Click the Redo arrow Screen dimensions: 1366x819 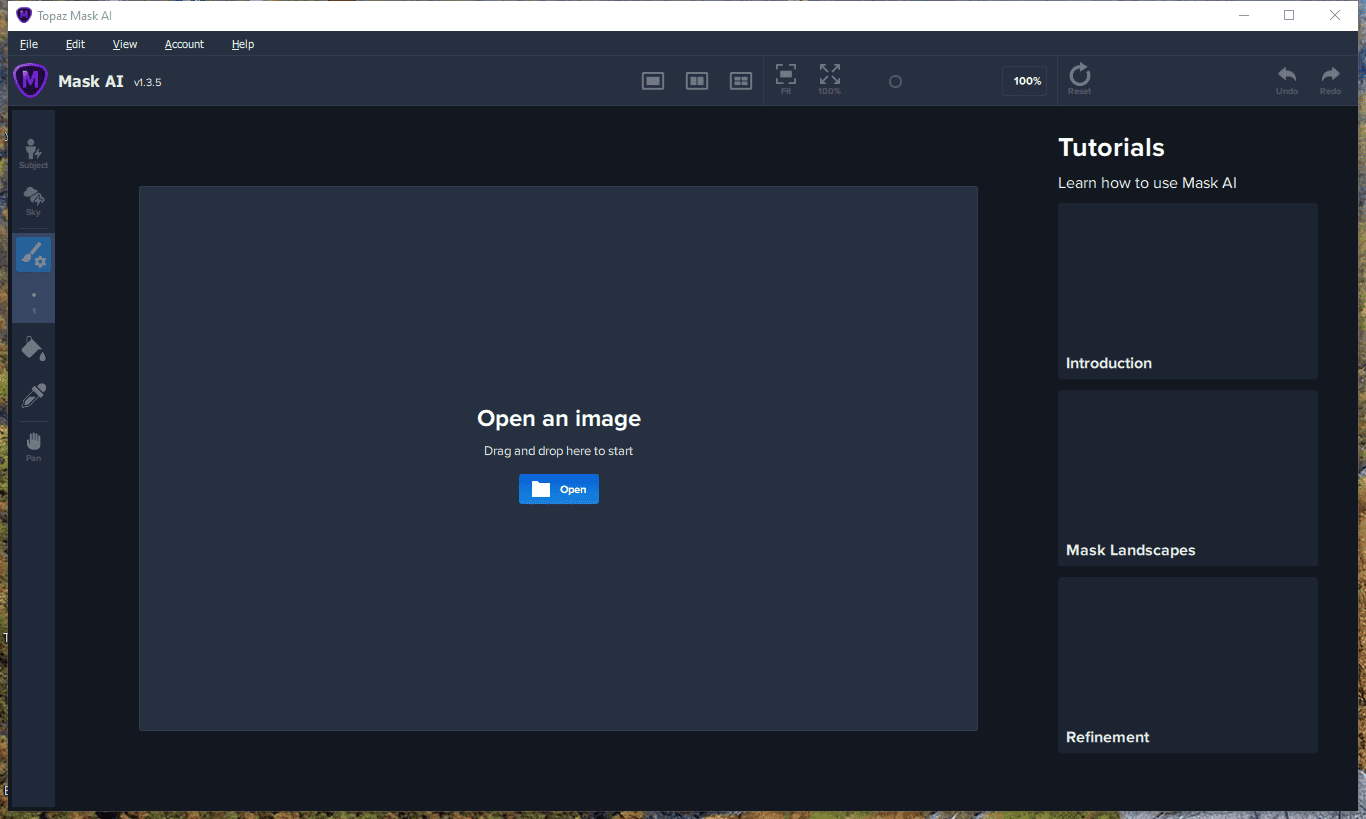coord(1330,79)
